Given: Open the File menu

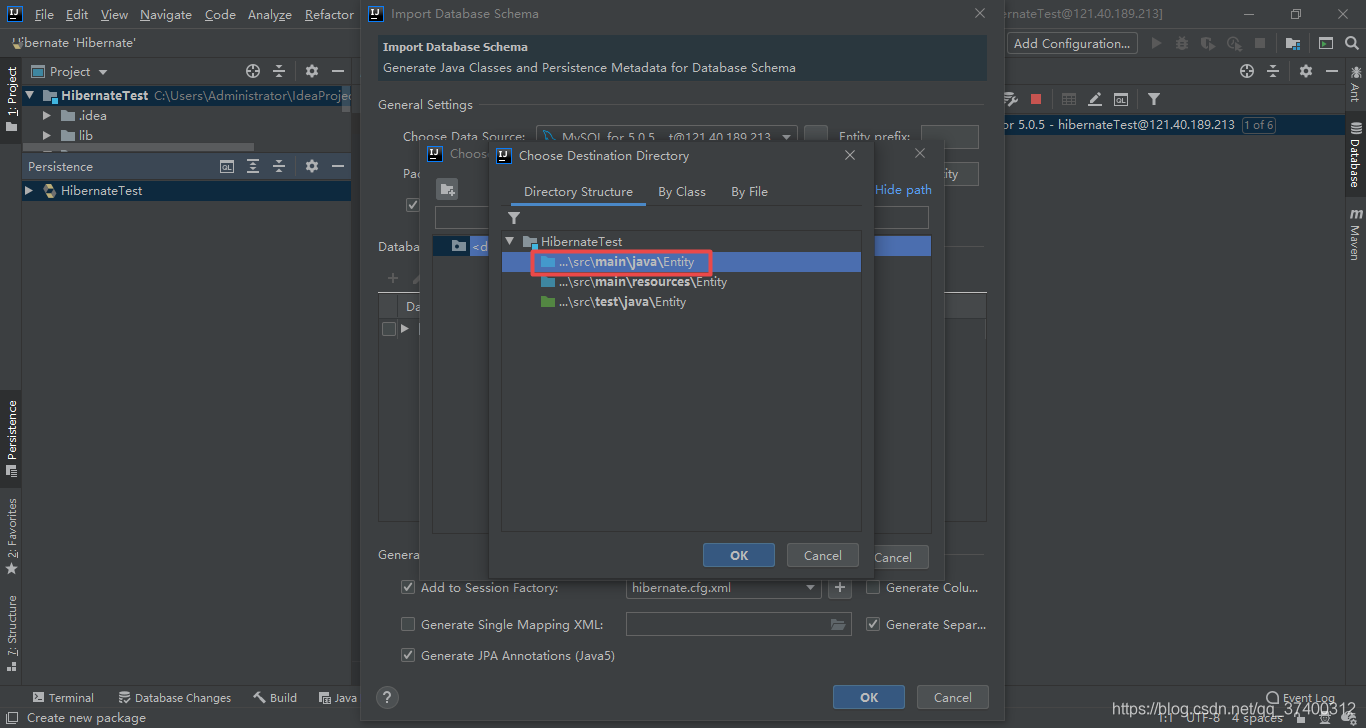Looking at the screenshot, I should 44,15.
